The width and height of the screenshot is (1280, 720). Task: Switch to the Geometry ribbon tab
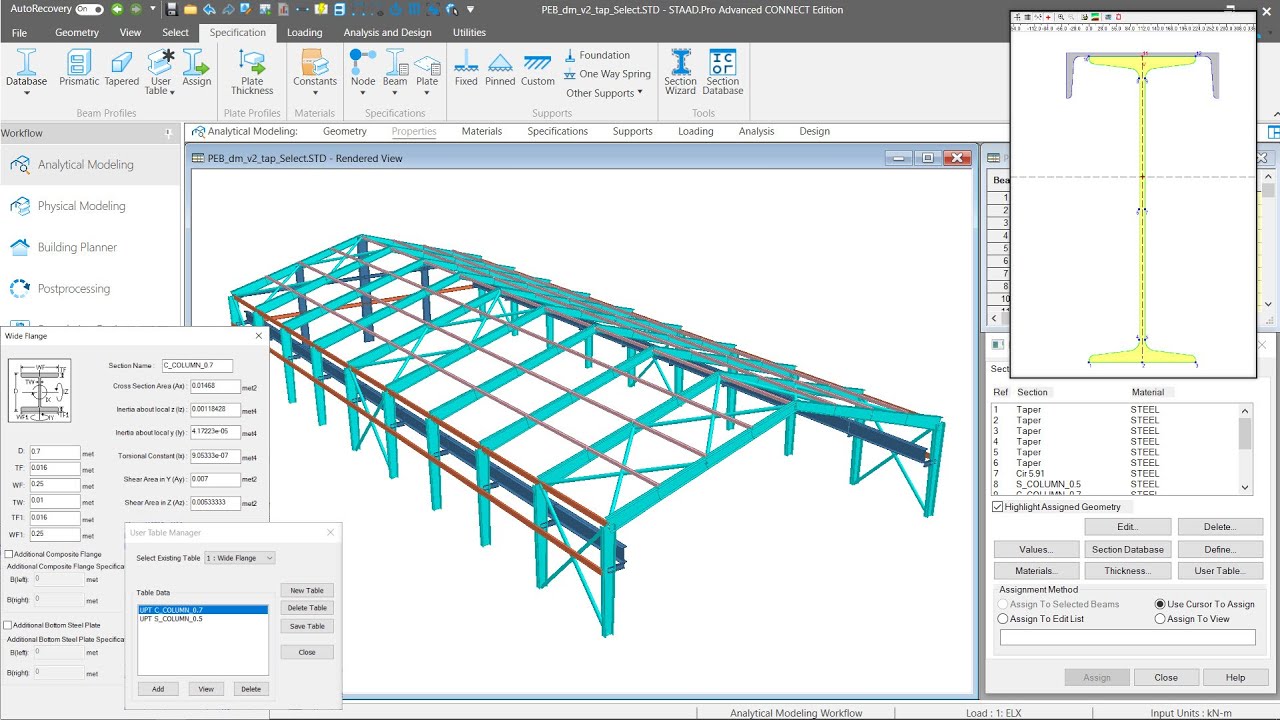(77, 32)
